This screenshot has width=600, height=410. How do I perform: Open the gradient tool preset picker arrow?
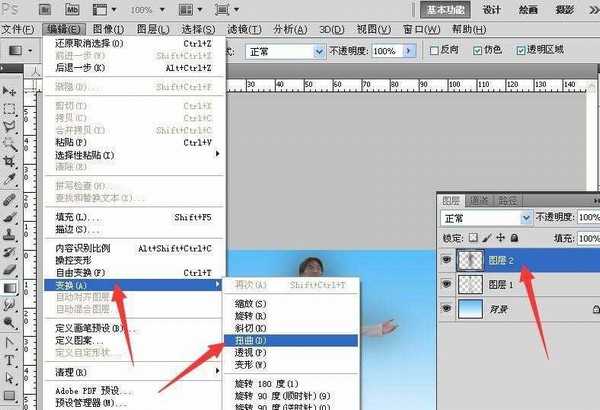pos(30,51)
